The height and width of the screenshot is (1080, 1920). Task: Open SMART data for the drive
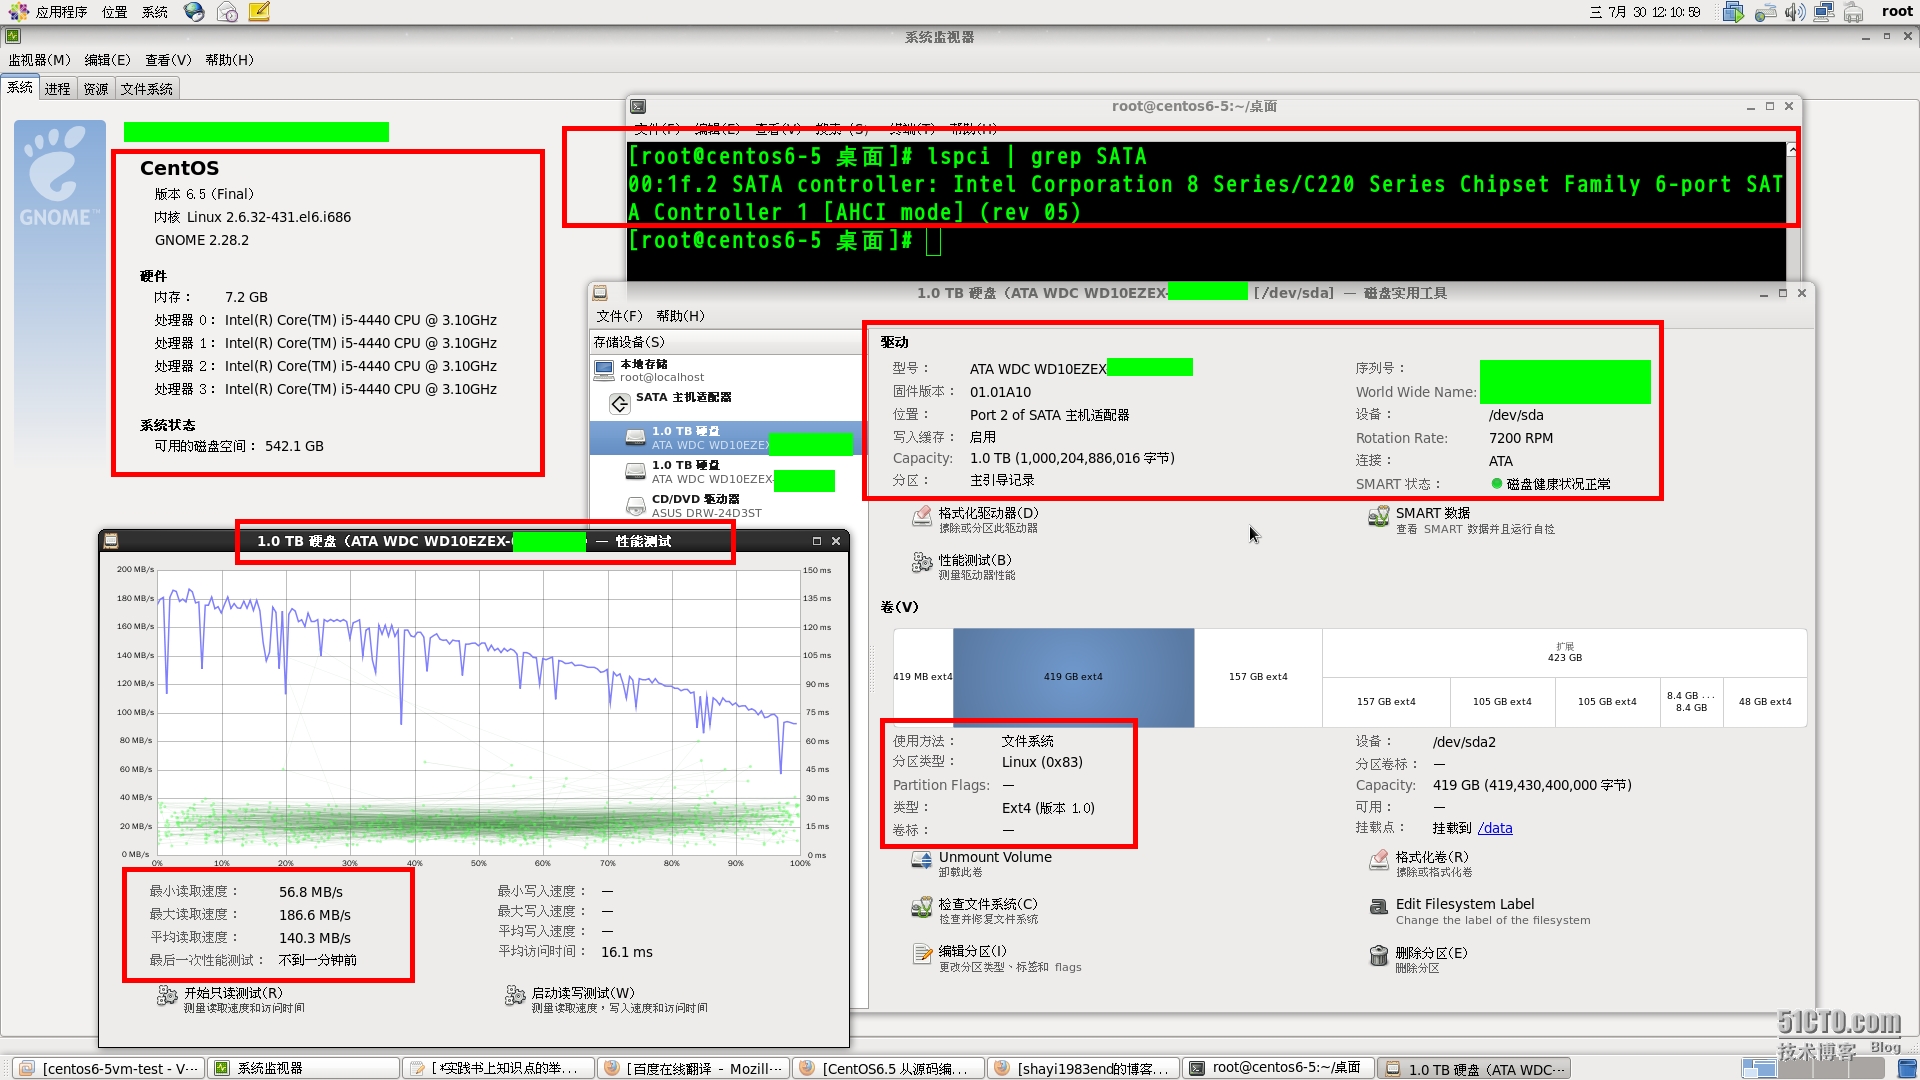1461,519
